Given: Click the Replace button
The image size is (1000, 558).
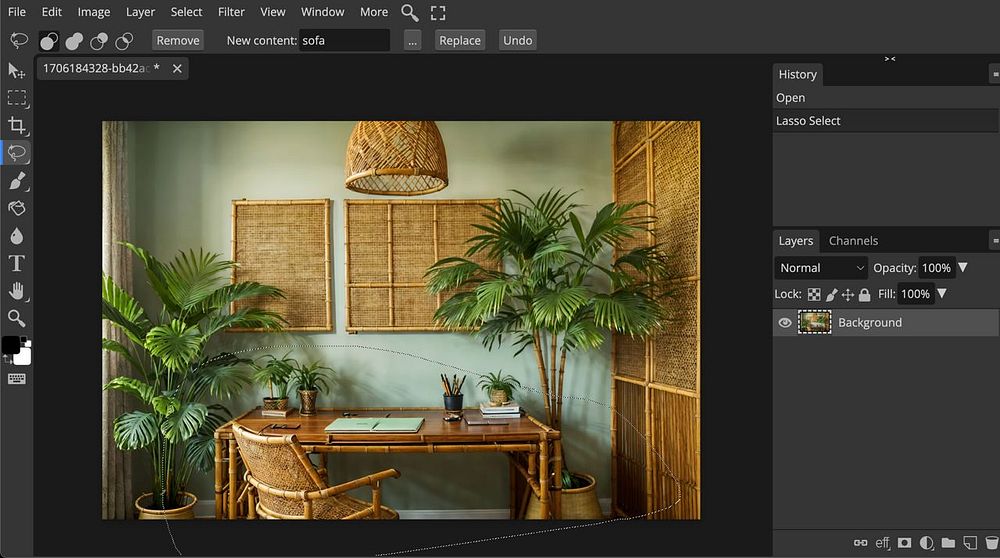Looking at the screenshot, I should tap(460, 40).
